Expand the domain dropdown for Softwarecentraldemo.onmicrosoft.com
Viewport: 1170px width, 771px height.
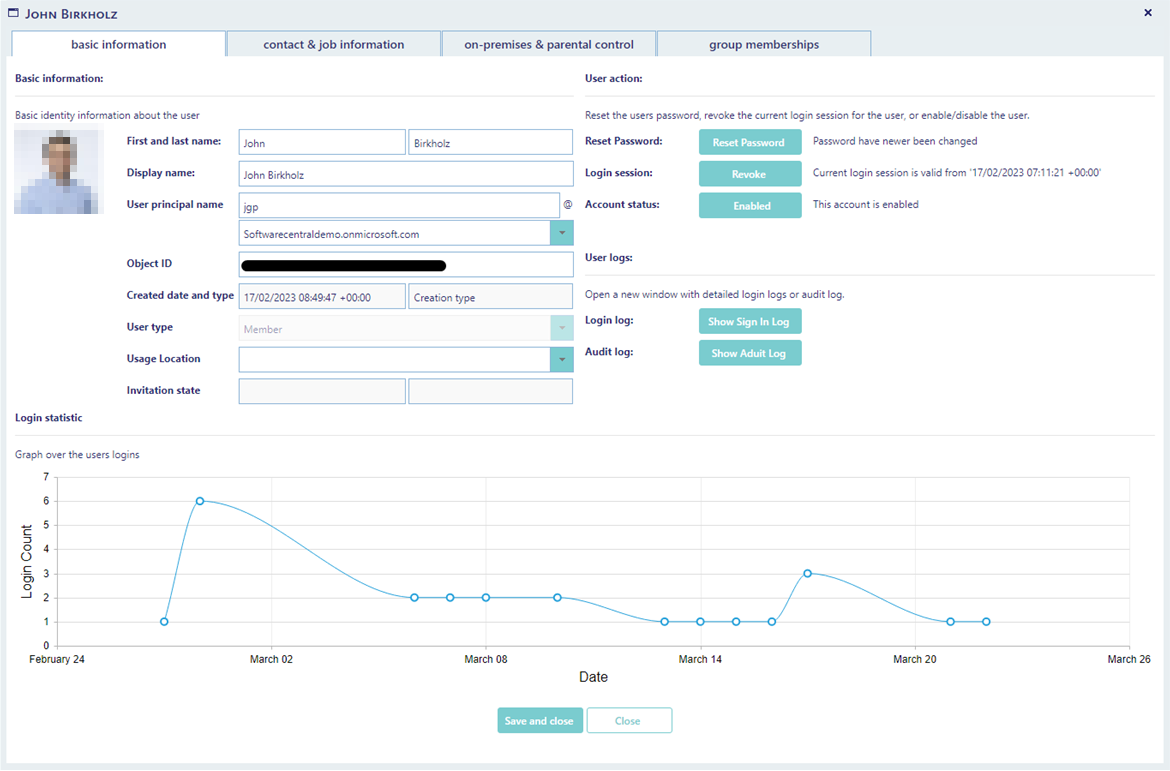(562, 233)
